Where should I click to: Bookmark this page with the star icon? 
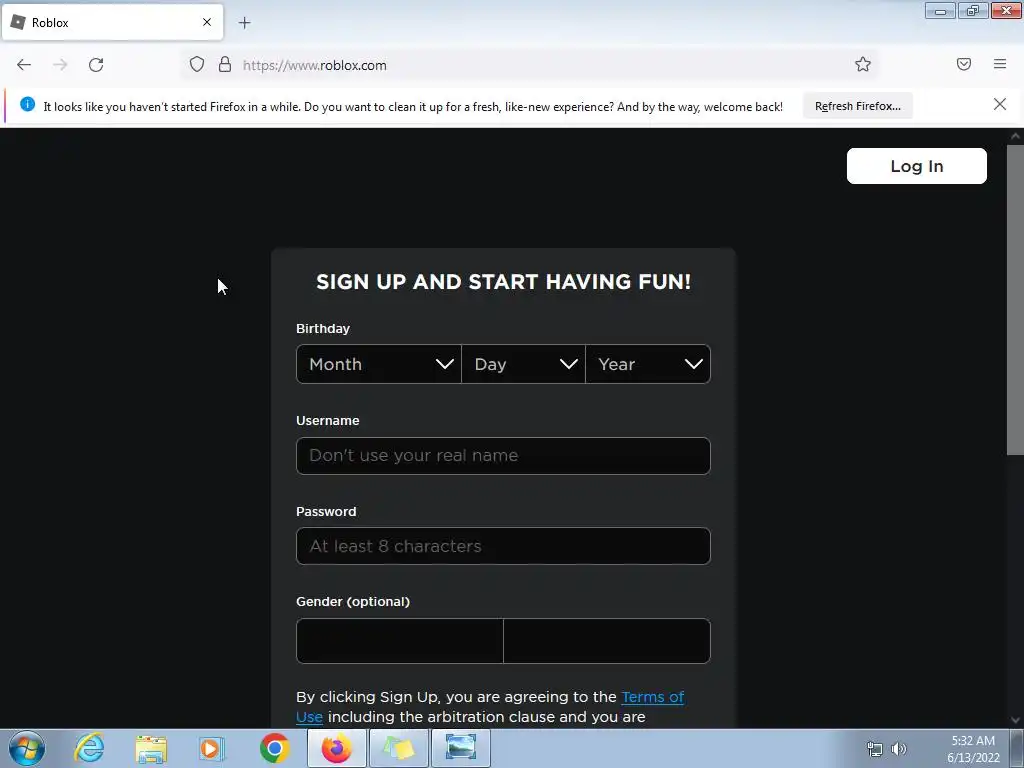[863, 64]
